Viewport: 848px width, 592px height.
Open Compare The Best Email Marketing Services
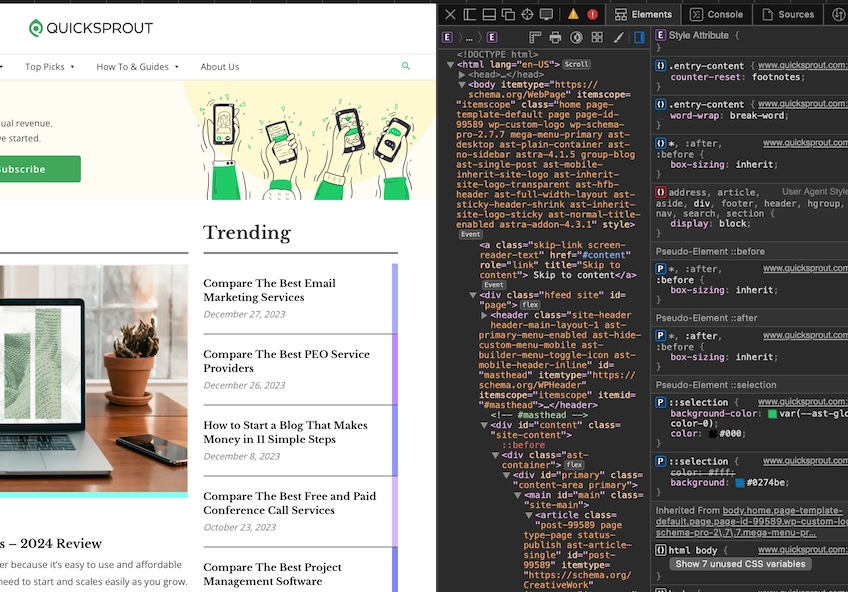pos(269,290)
